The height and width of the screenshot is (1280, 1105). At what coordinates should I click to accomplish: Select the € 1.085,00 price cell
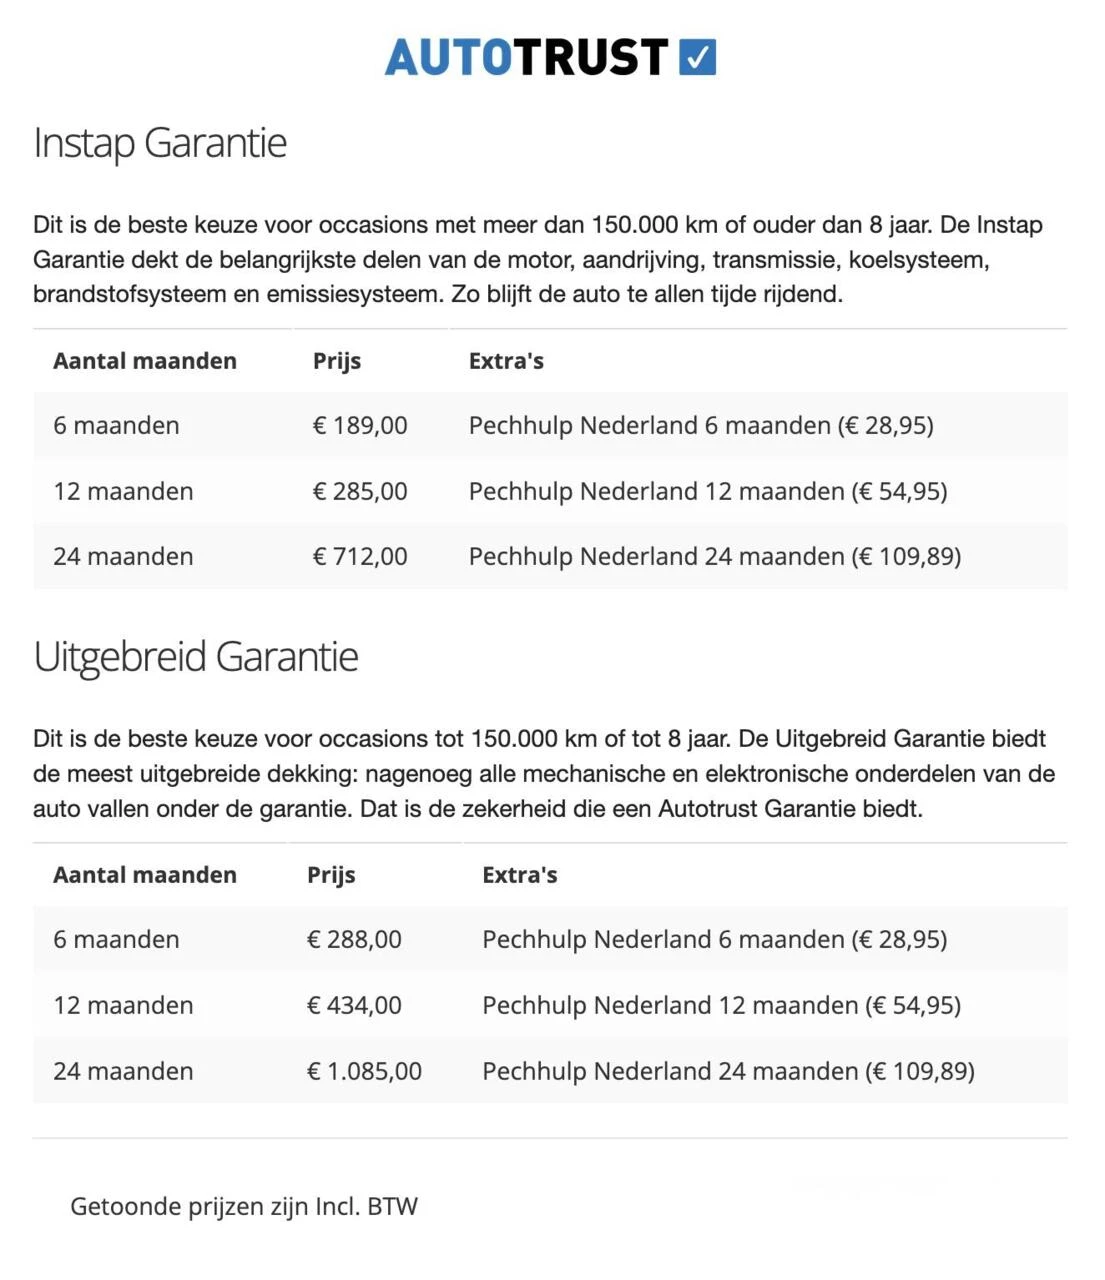pos(364,1071)
